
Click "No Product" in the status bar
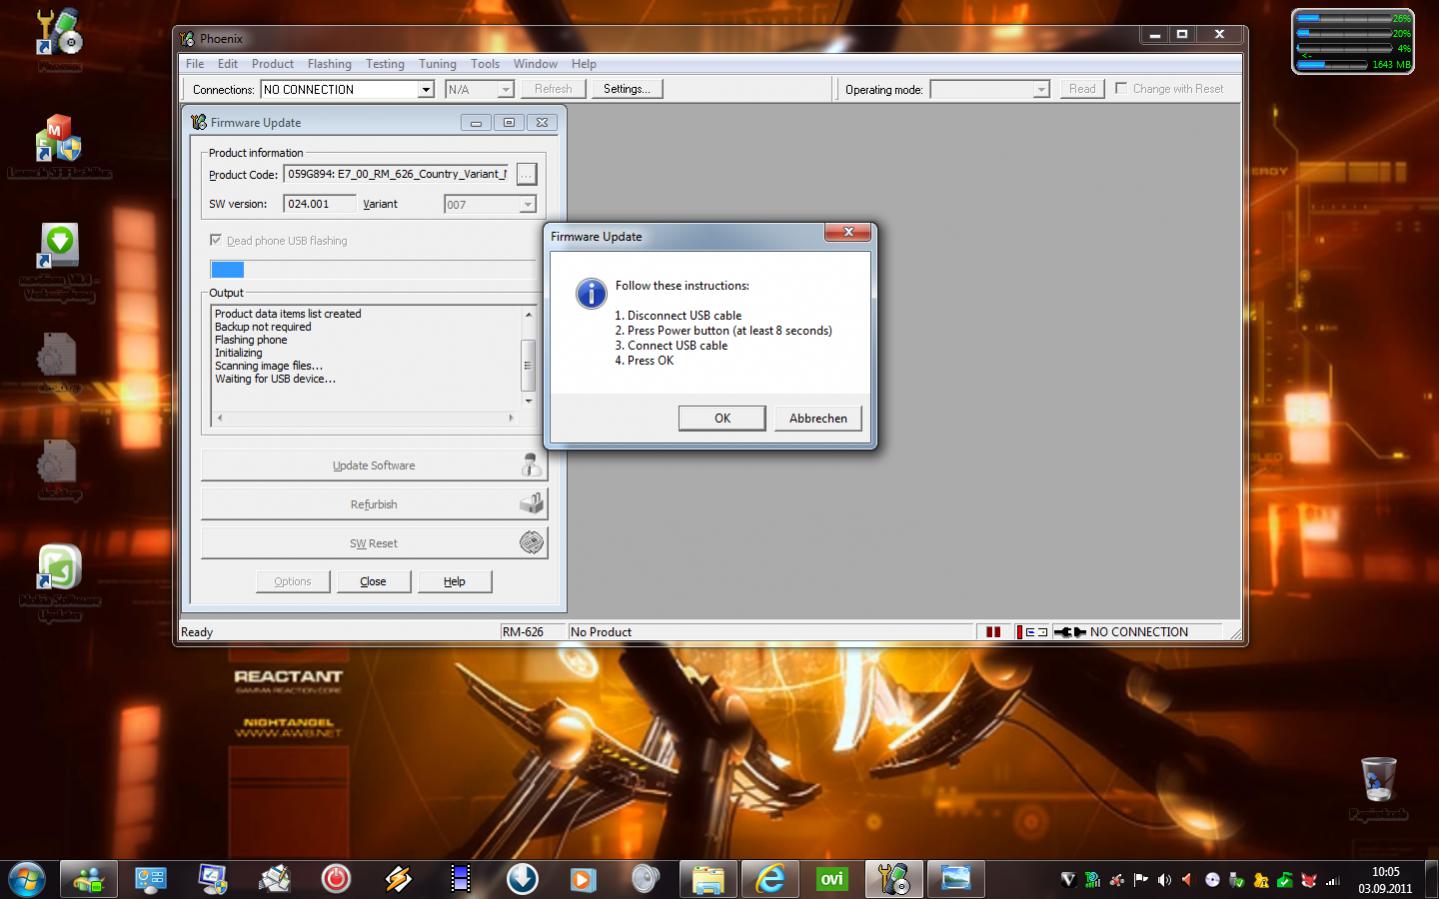tap(601, 632)
